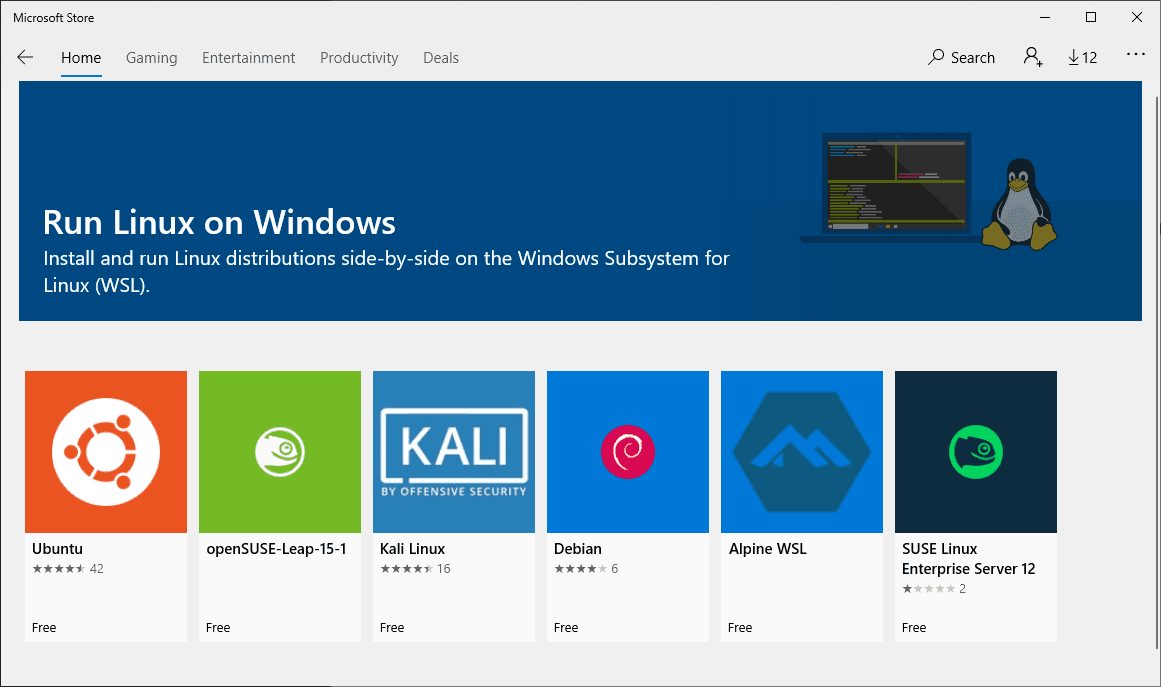Image resolution: width=1161 pixels, height=687 pixels.
Task: Click the account profile icon
Action: tap(1032, 57)
